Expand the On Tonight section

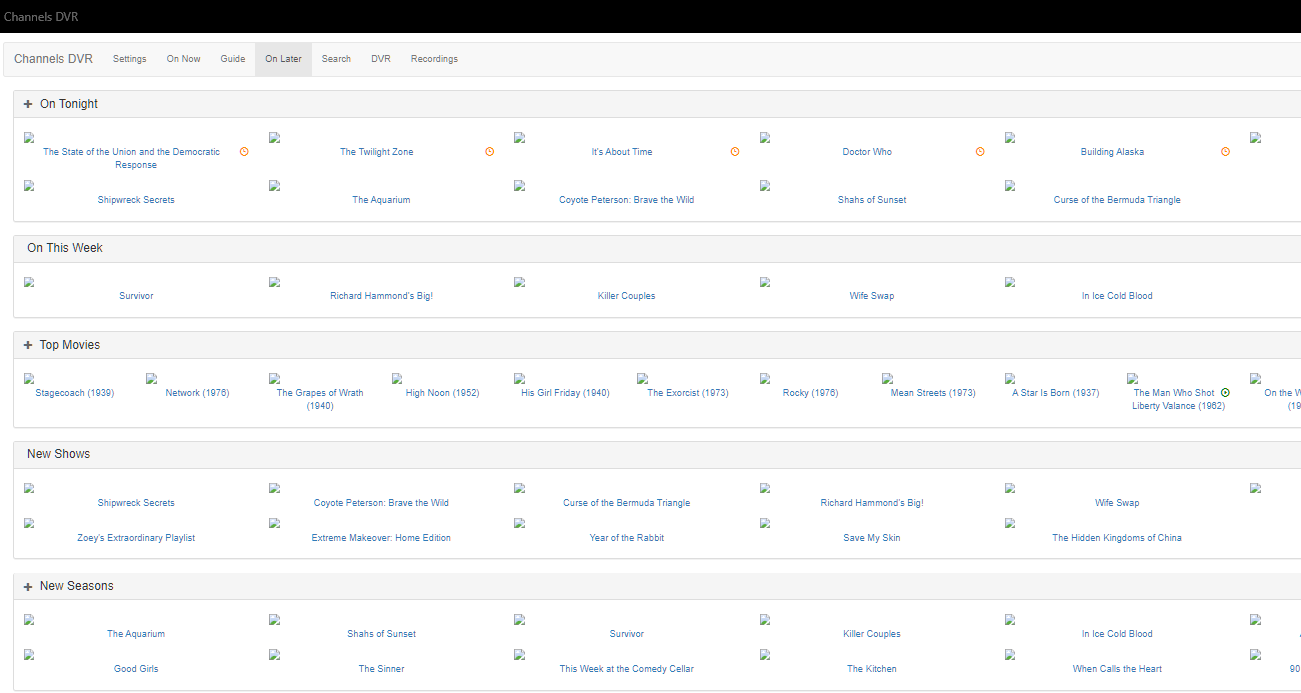click(28, 104)
